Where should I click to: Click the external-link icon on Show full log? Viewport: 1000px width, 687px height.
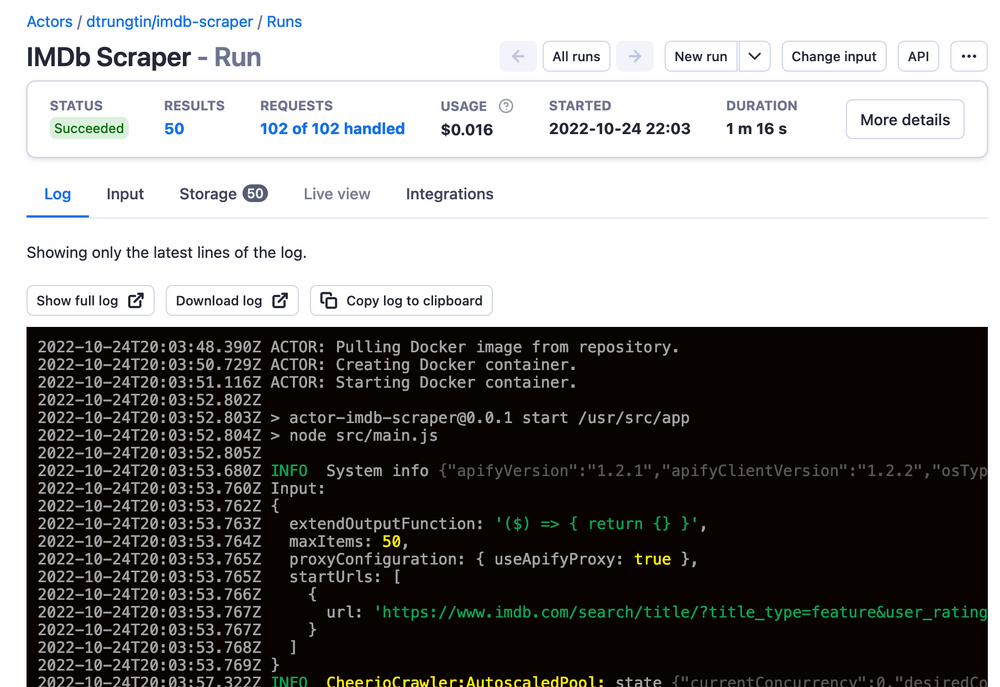pos(136,300)
